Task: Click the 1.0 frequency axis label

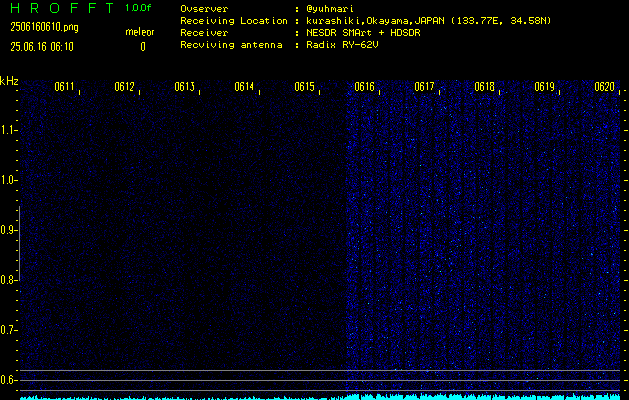Action: (8, 180)
